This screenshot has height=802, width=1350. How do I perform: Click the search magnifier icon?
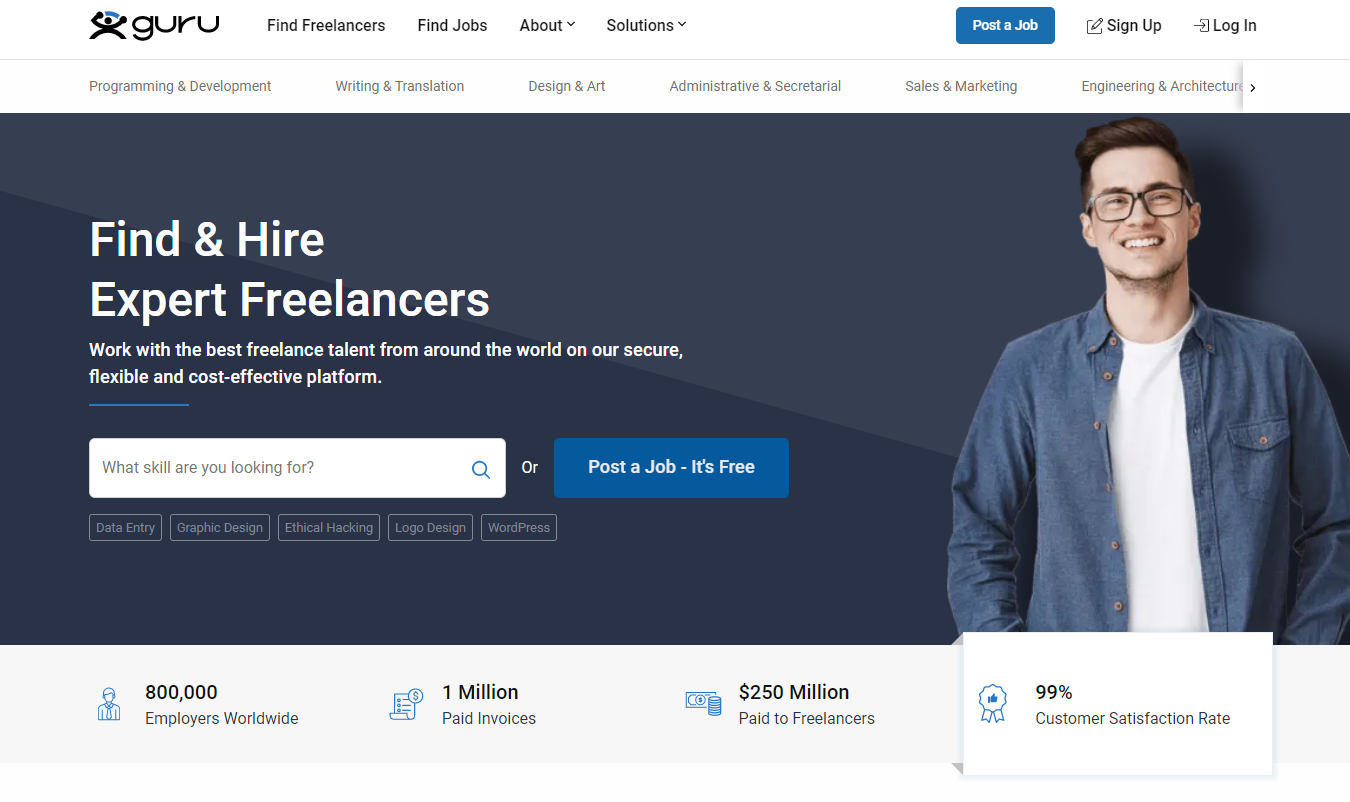[481, 469]
